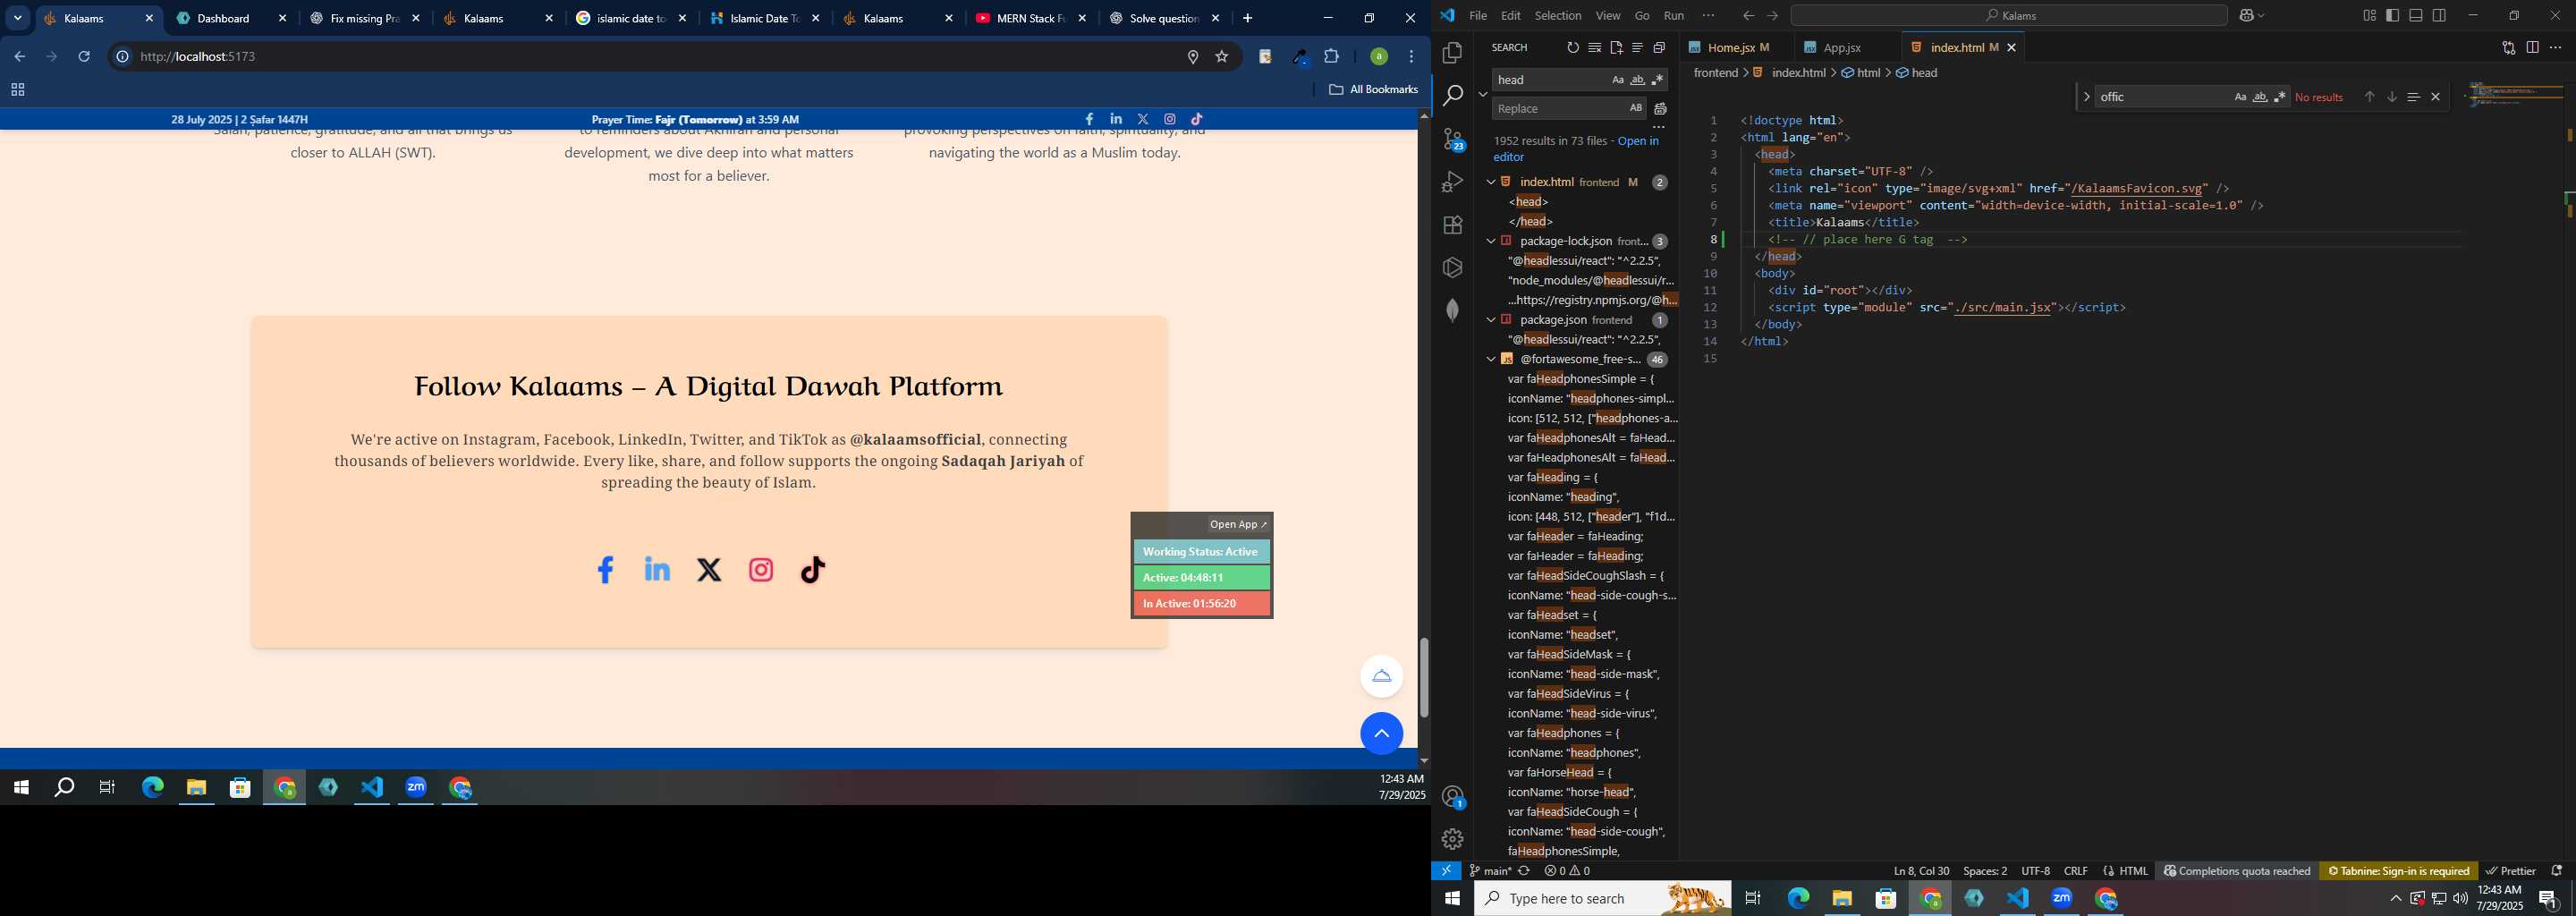Click main branch in VS Code status bar
This screenshot has height=916, width=2576.
(x=1490, y=871)
